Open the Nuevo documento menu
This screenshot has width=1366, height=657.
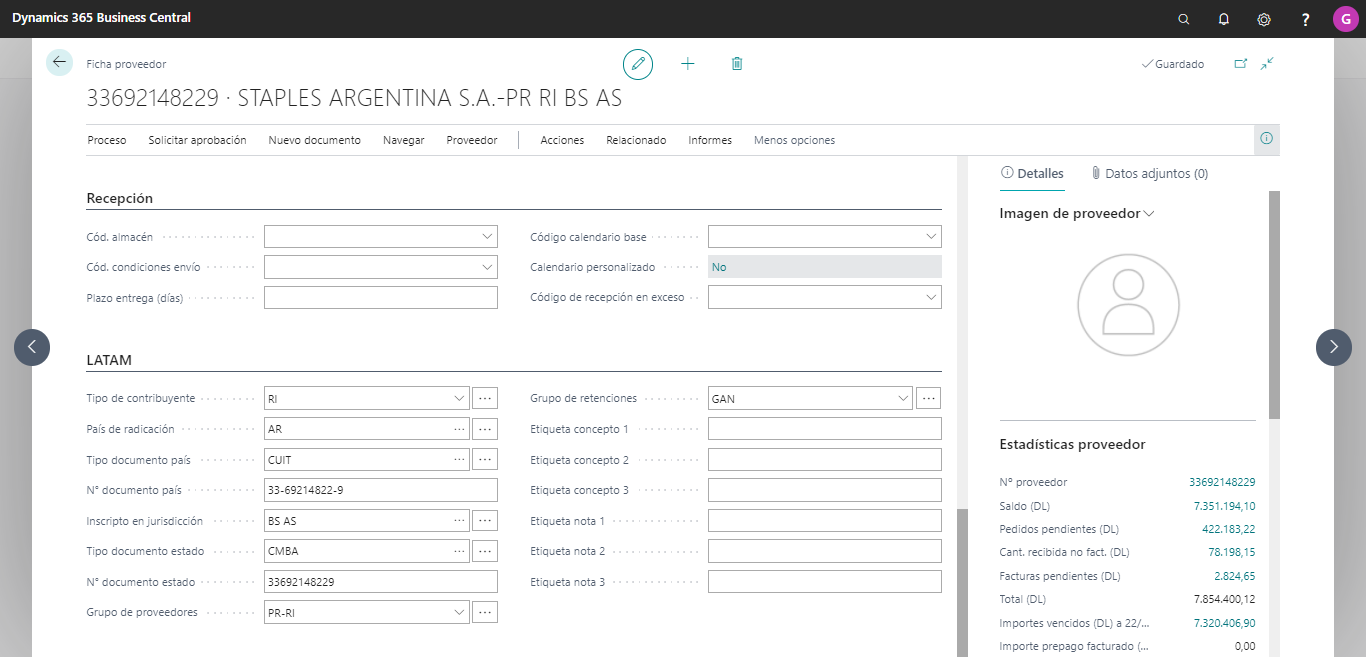[x=315, y=140]
